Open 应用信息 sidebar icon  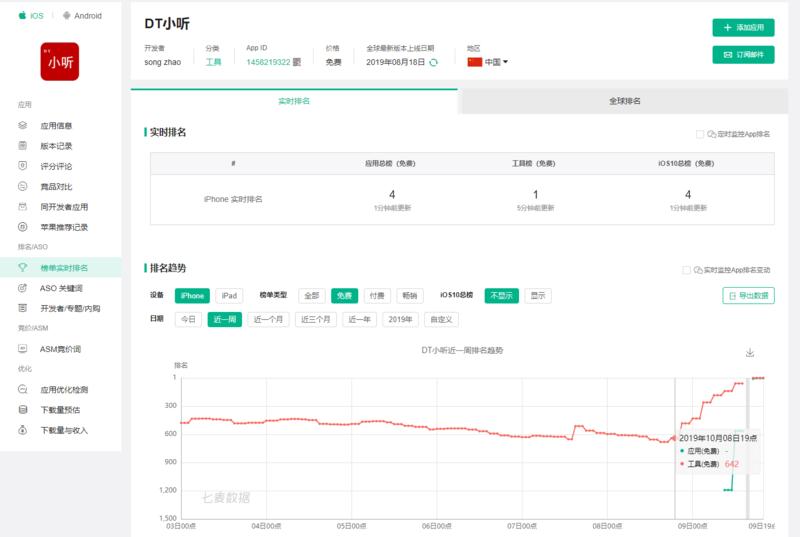[x=22, y=125]
